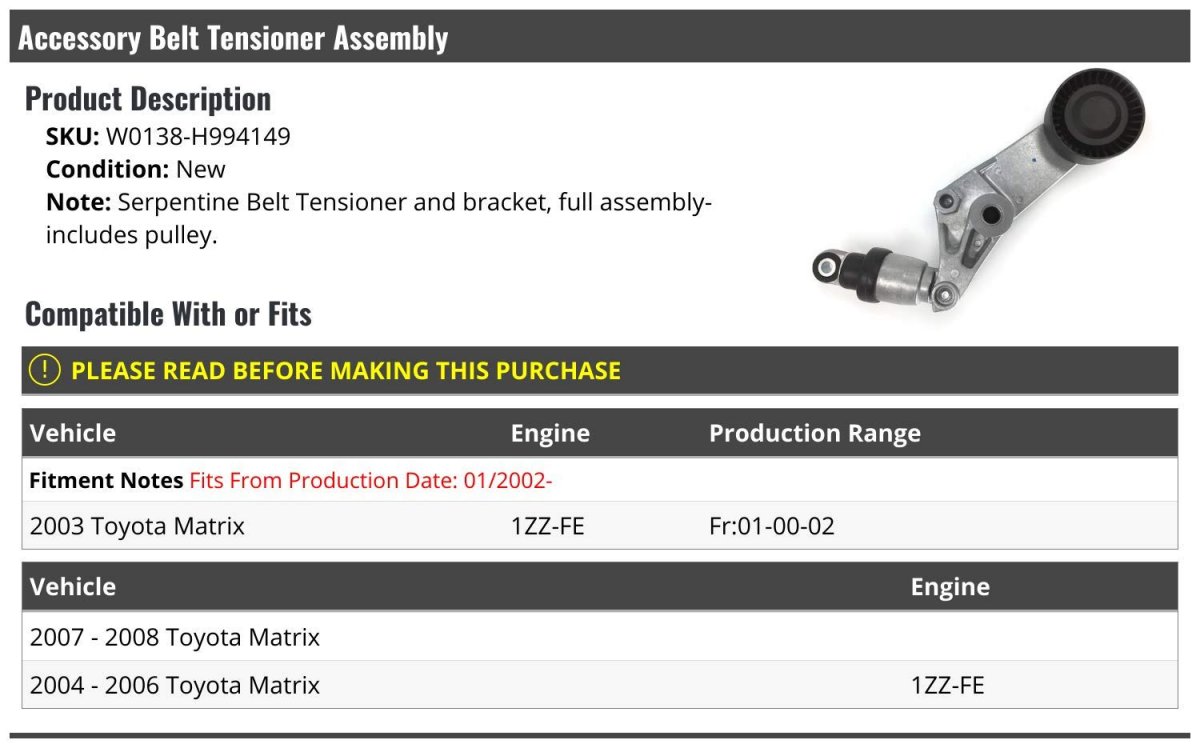Select the 2004 - 2006 Toyota Matrix row
This screenshot has width=1200, height=748.
tap(175, 685)
